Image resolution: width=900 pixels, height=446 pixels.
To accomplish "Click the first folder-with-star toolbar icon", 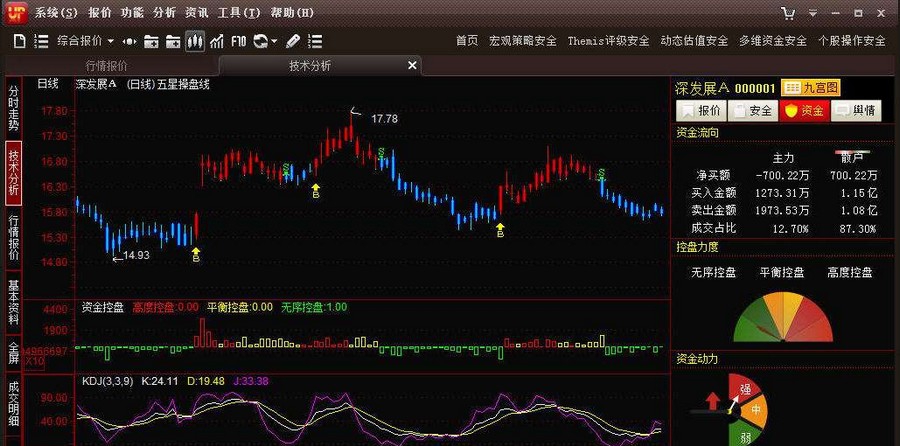I will coord(152,41).
